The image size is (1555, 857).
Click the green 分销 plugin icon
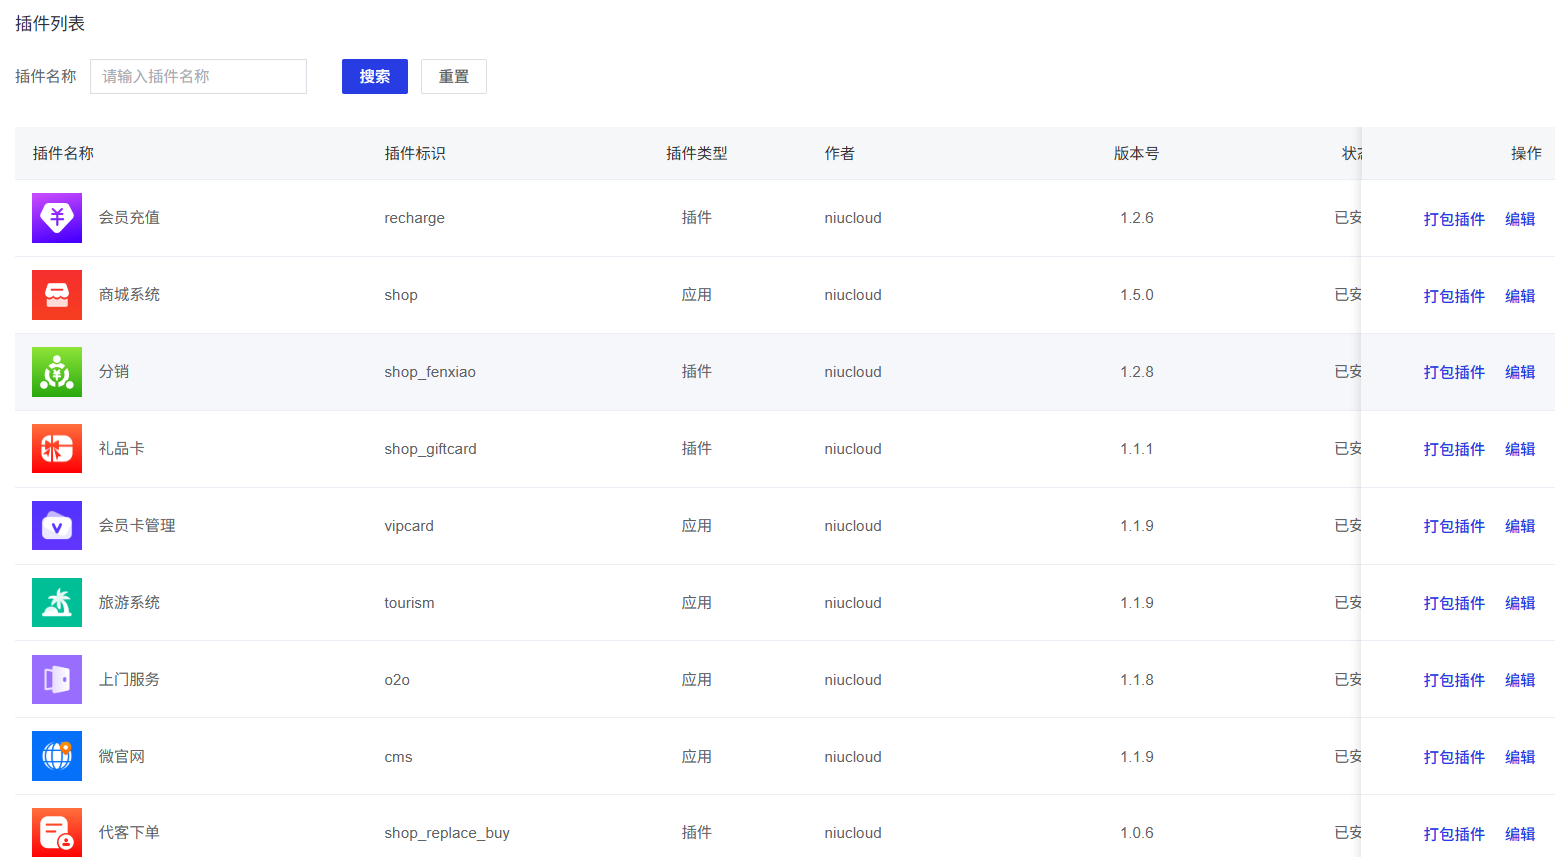coord(57,372)
